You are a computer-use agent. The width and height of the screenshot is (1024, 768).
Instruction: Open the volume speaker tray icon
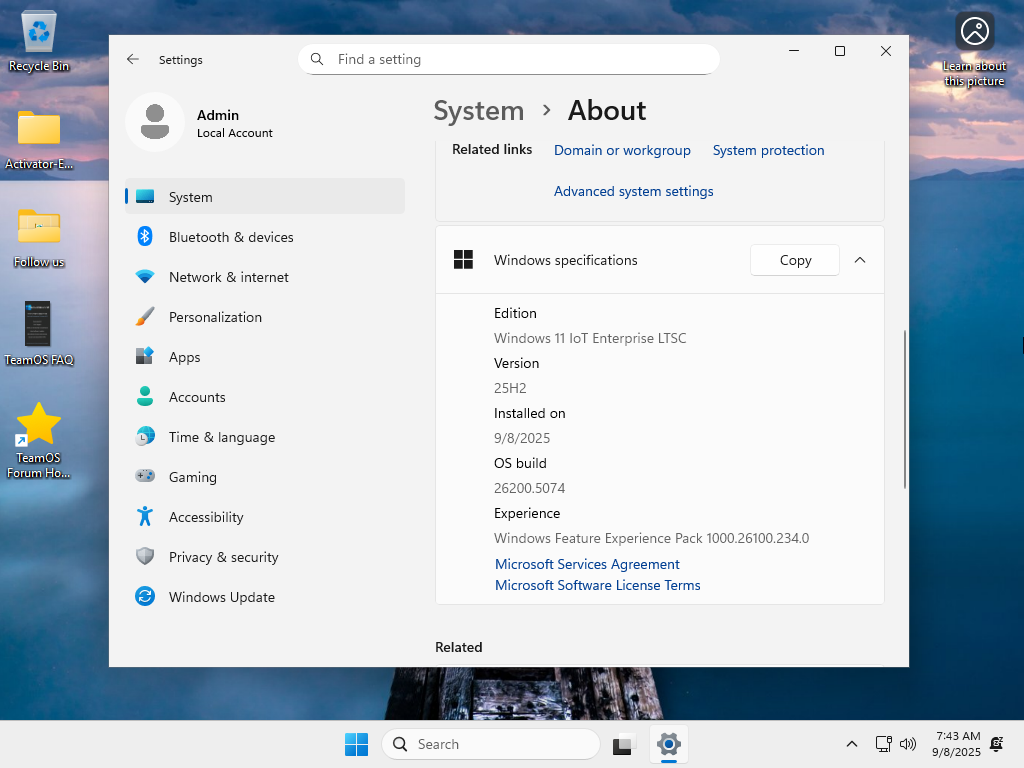click(x=908, y=744)
